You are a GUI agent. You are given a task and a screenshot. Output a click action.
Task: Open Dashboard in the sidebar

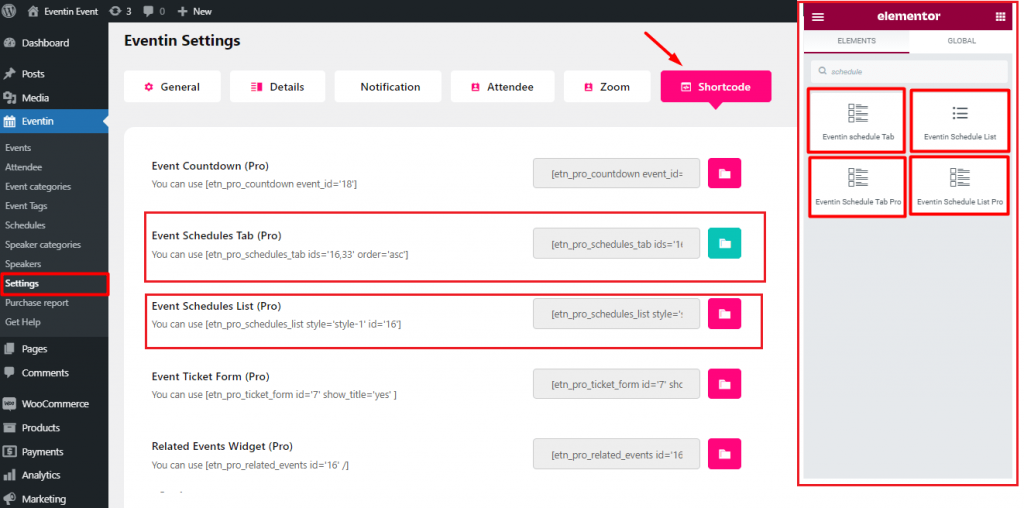pos(54,43)
